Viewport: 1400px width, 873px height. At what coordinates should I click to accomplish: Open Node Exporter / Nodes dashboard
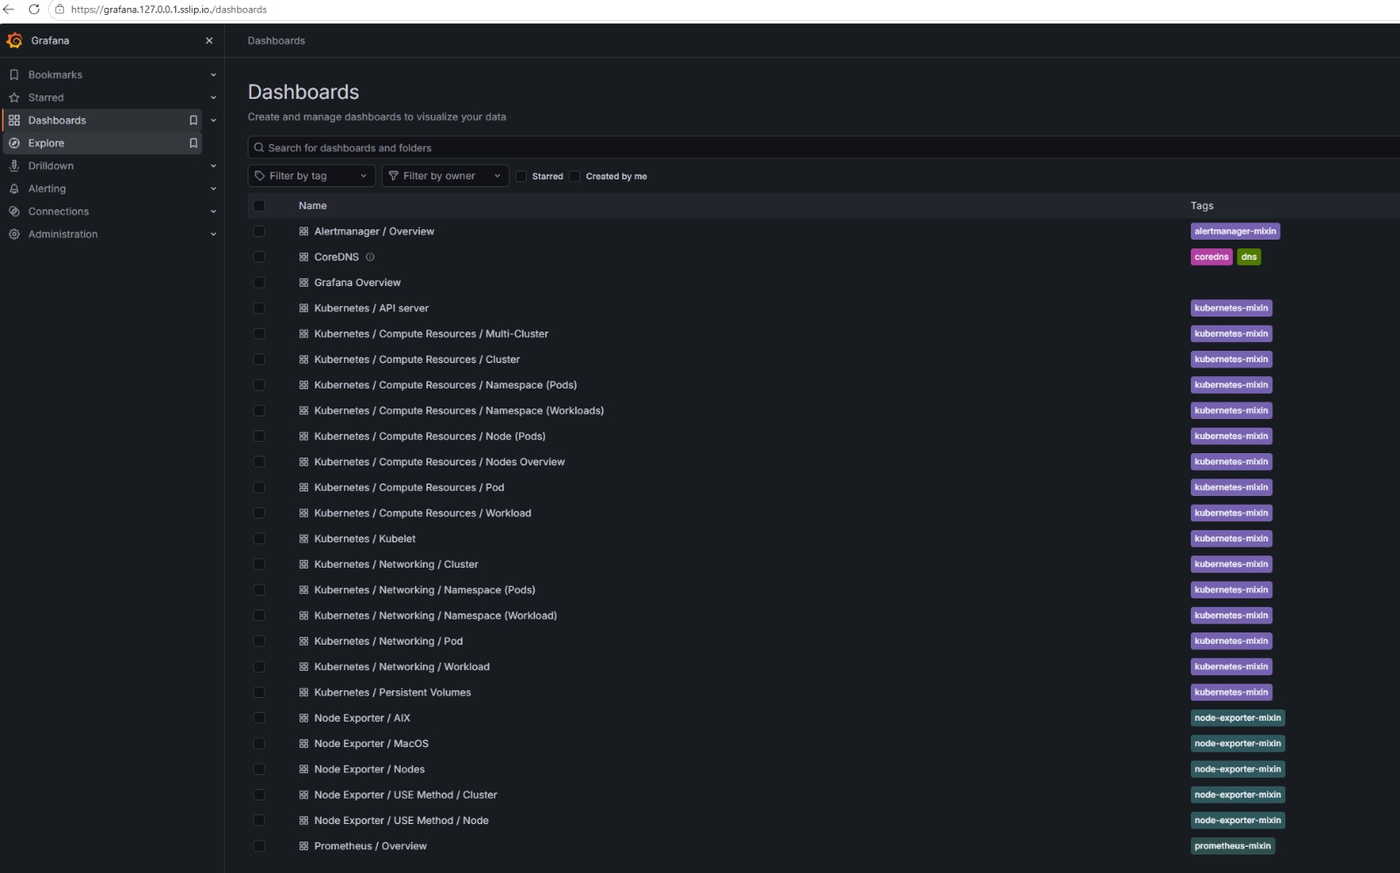click(x=369, y=769)
